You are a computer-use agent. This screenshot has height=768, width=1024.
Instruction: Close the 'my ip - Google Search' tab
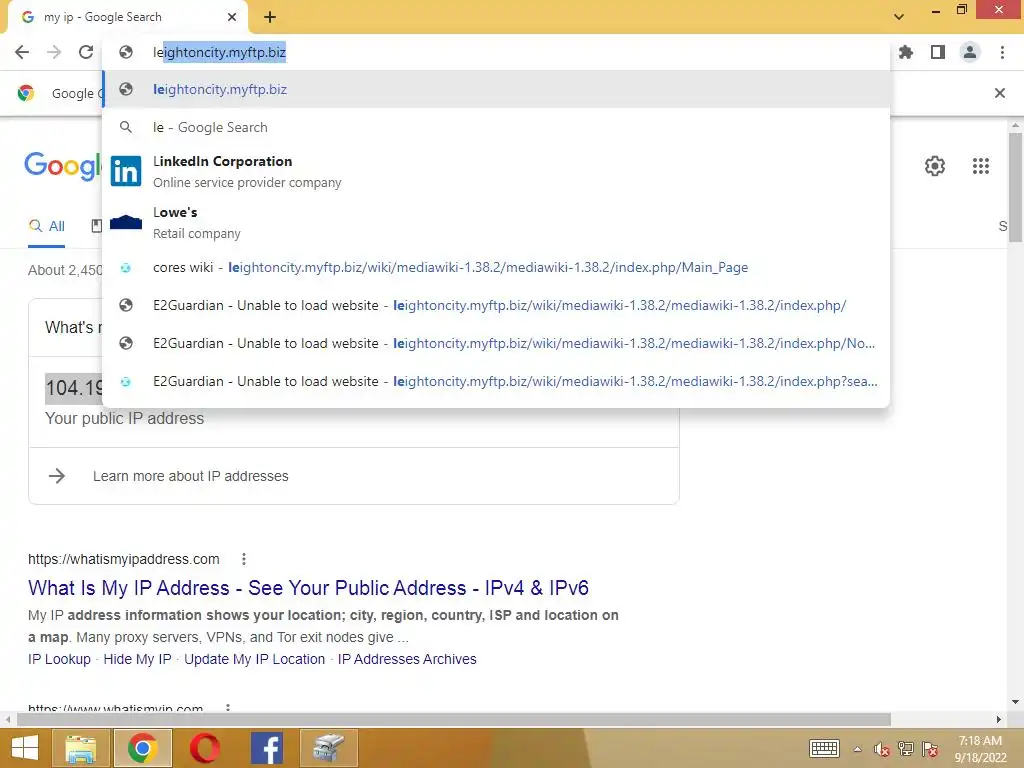tap(232, 17)
